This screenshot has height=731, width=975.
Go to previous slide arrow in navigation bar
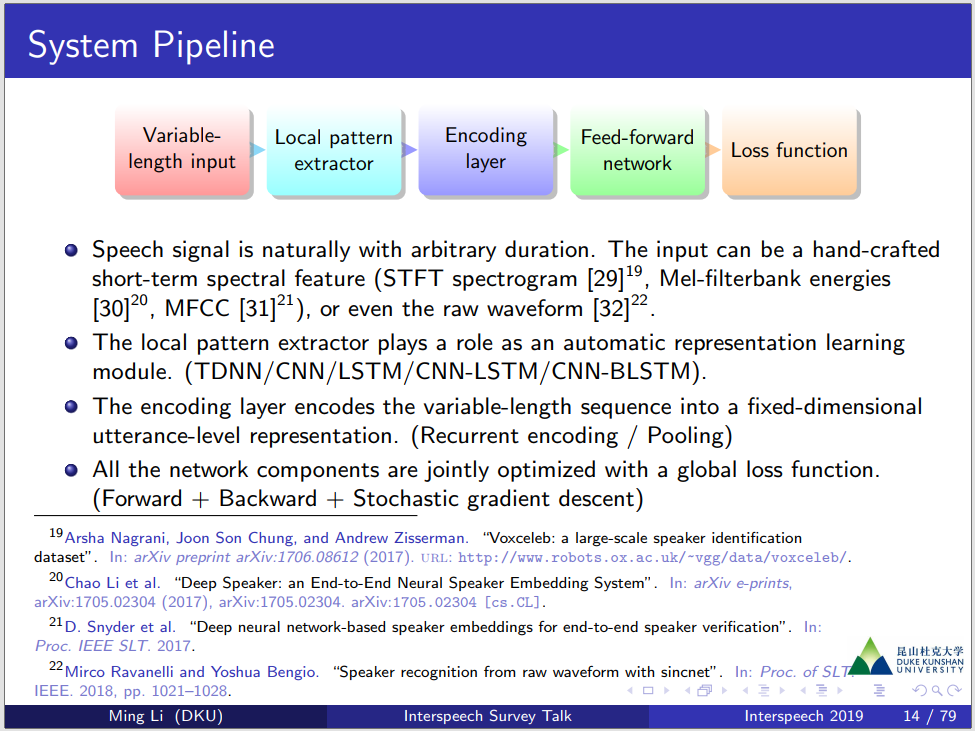630,691
